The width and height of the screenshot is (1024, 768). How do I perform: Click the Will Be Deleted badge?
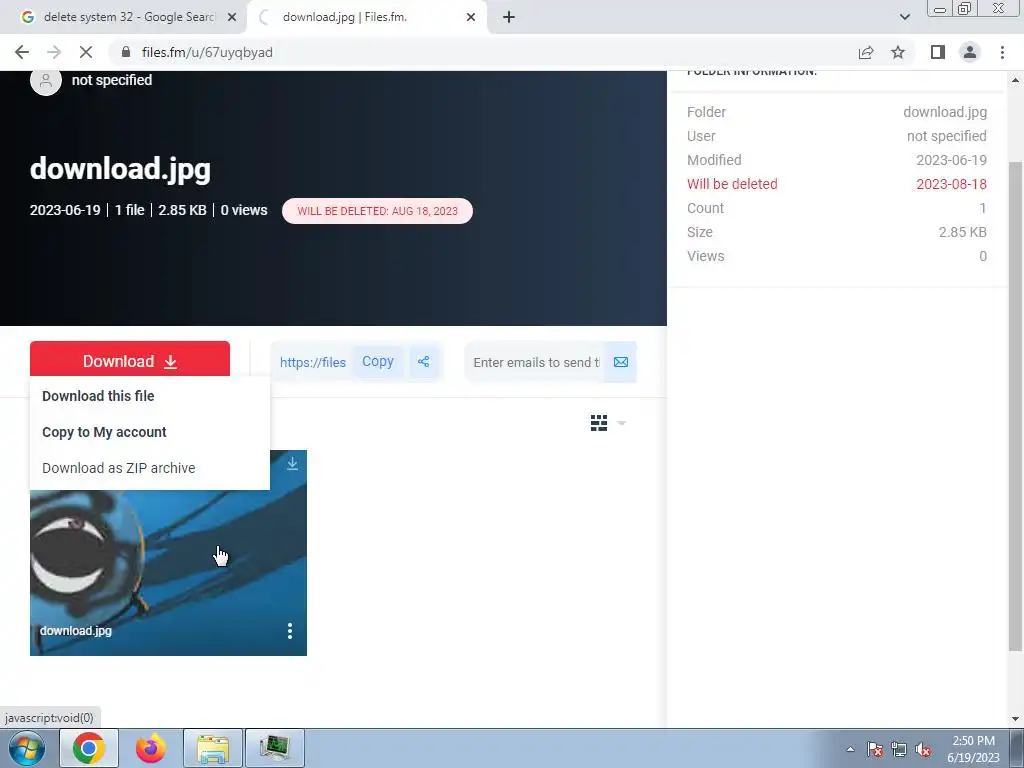377,211
